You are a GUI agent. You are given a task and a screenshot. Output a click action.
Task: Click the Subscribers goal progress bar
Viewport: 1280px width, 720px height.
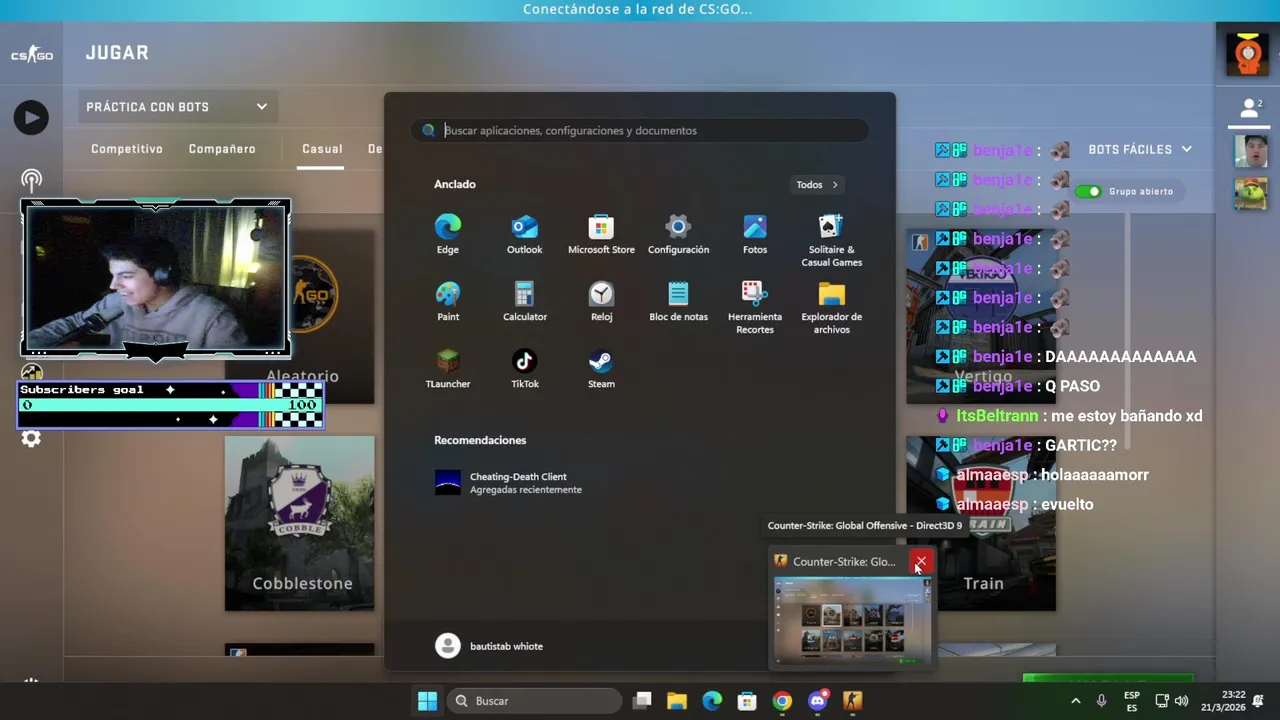170,405
